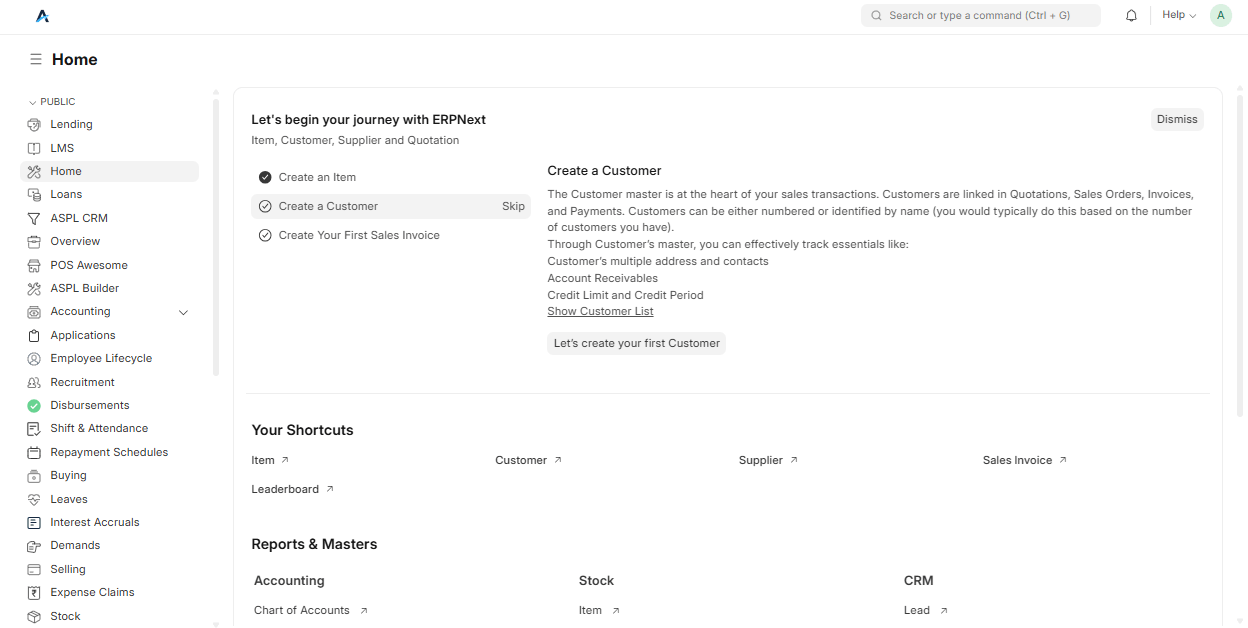Screen dimensions: 1248x628
Task: Expand the Accounting sidebar chevron
Action: coord(183,312)
